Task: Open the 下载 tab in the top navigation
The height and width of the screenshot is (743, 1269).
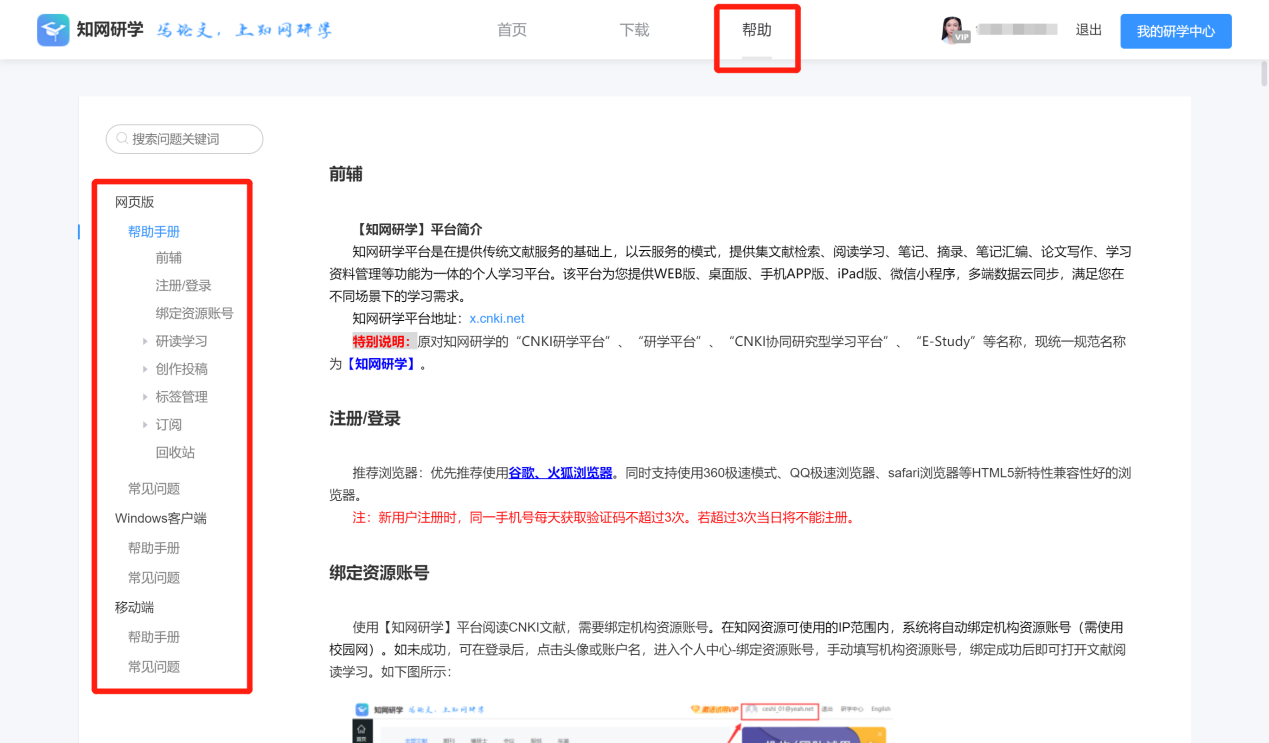Action: coord(634,30)
